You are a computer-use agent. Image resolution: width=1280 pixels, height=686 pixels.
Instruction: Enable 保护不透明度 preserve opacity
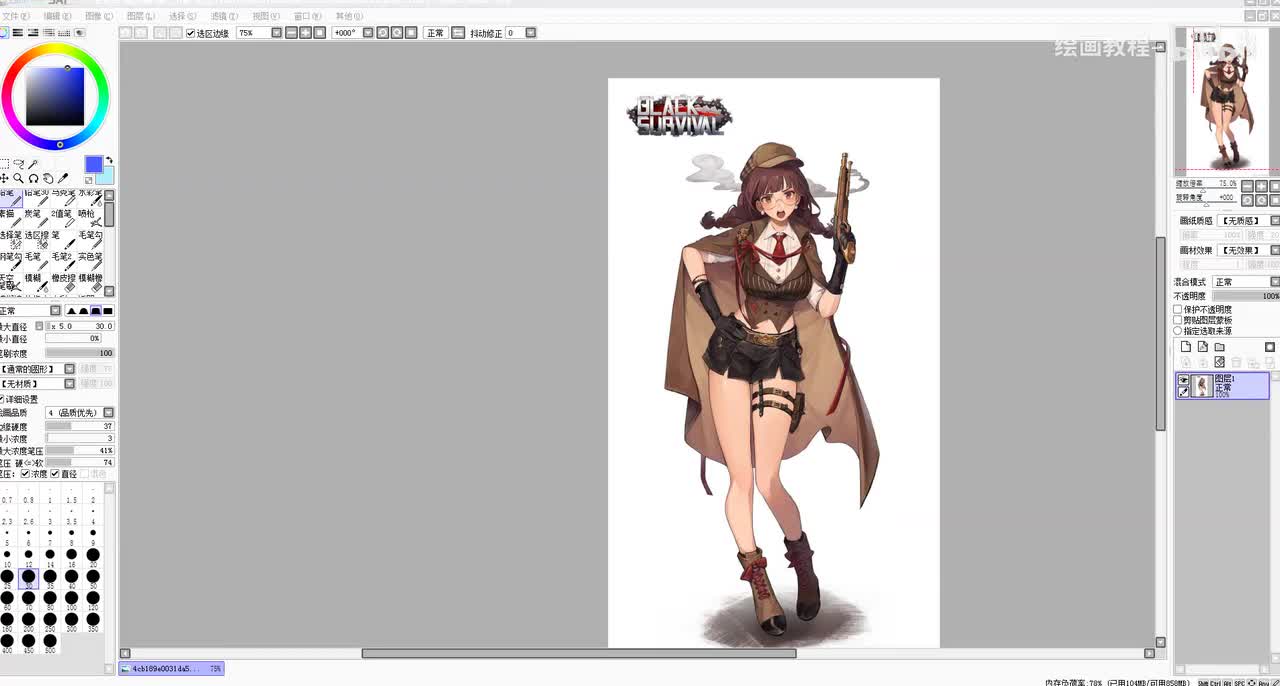coord(1178,310)
